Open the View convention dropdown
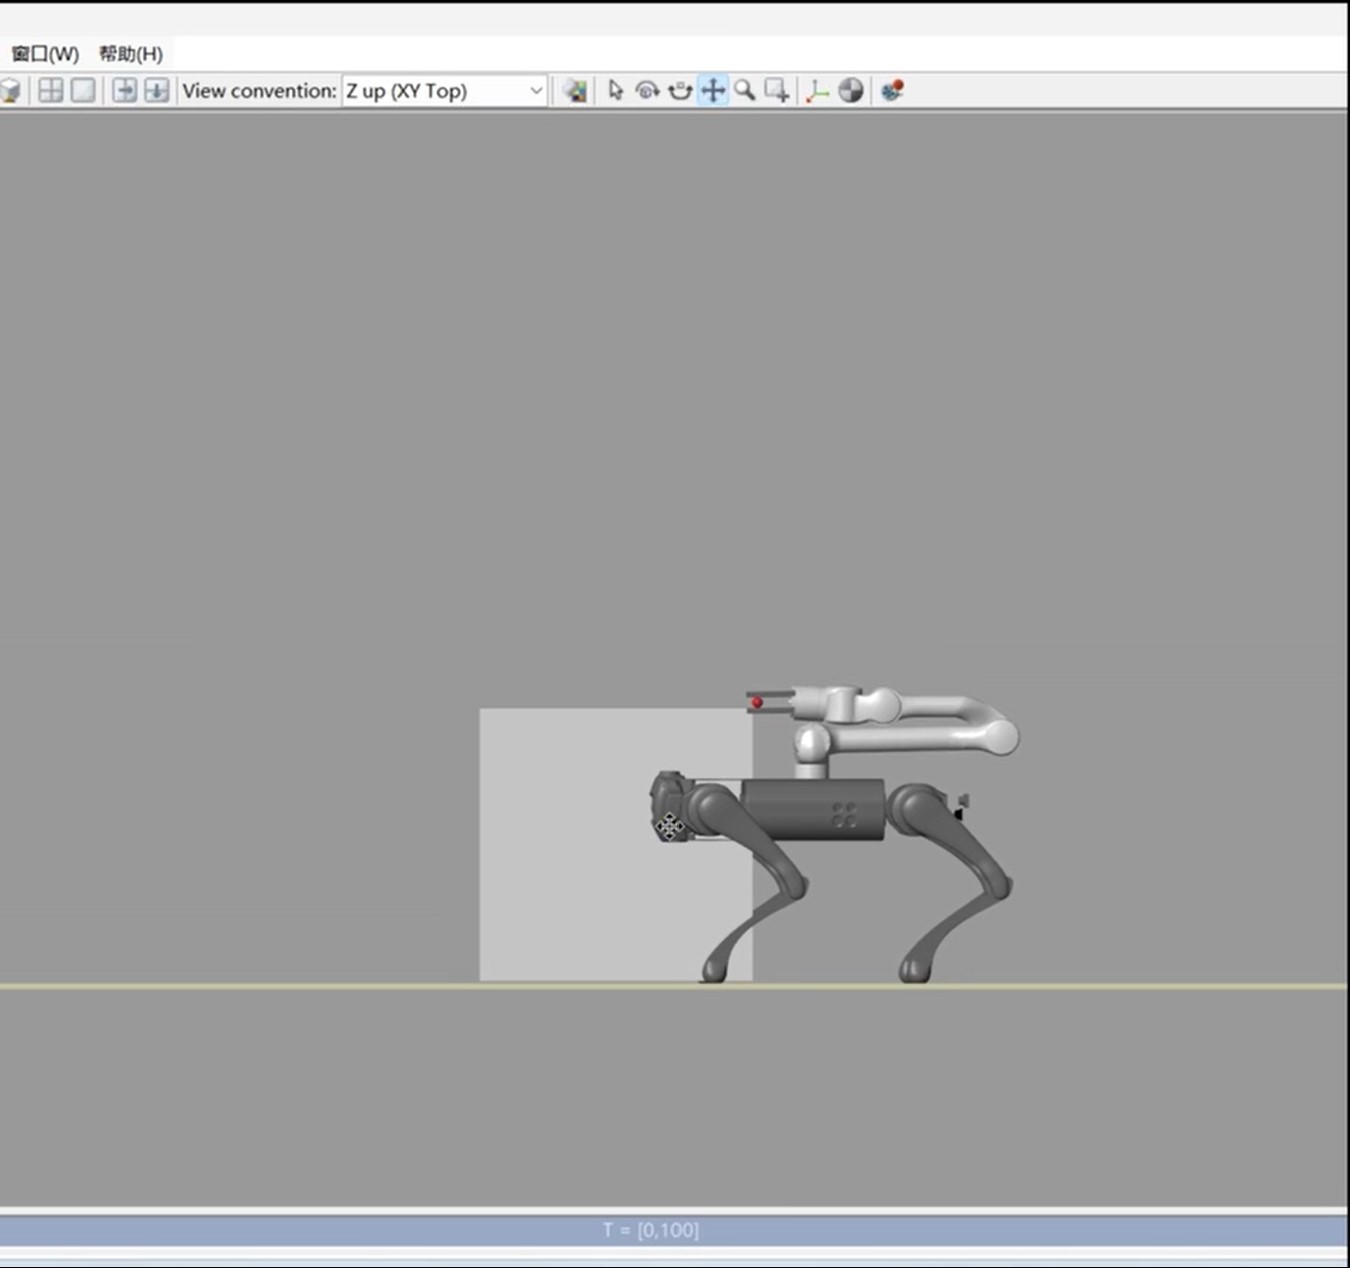Image resolution: width=1350 pixels, height=1268 pixels. [x=536, y=91]
